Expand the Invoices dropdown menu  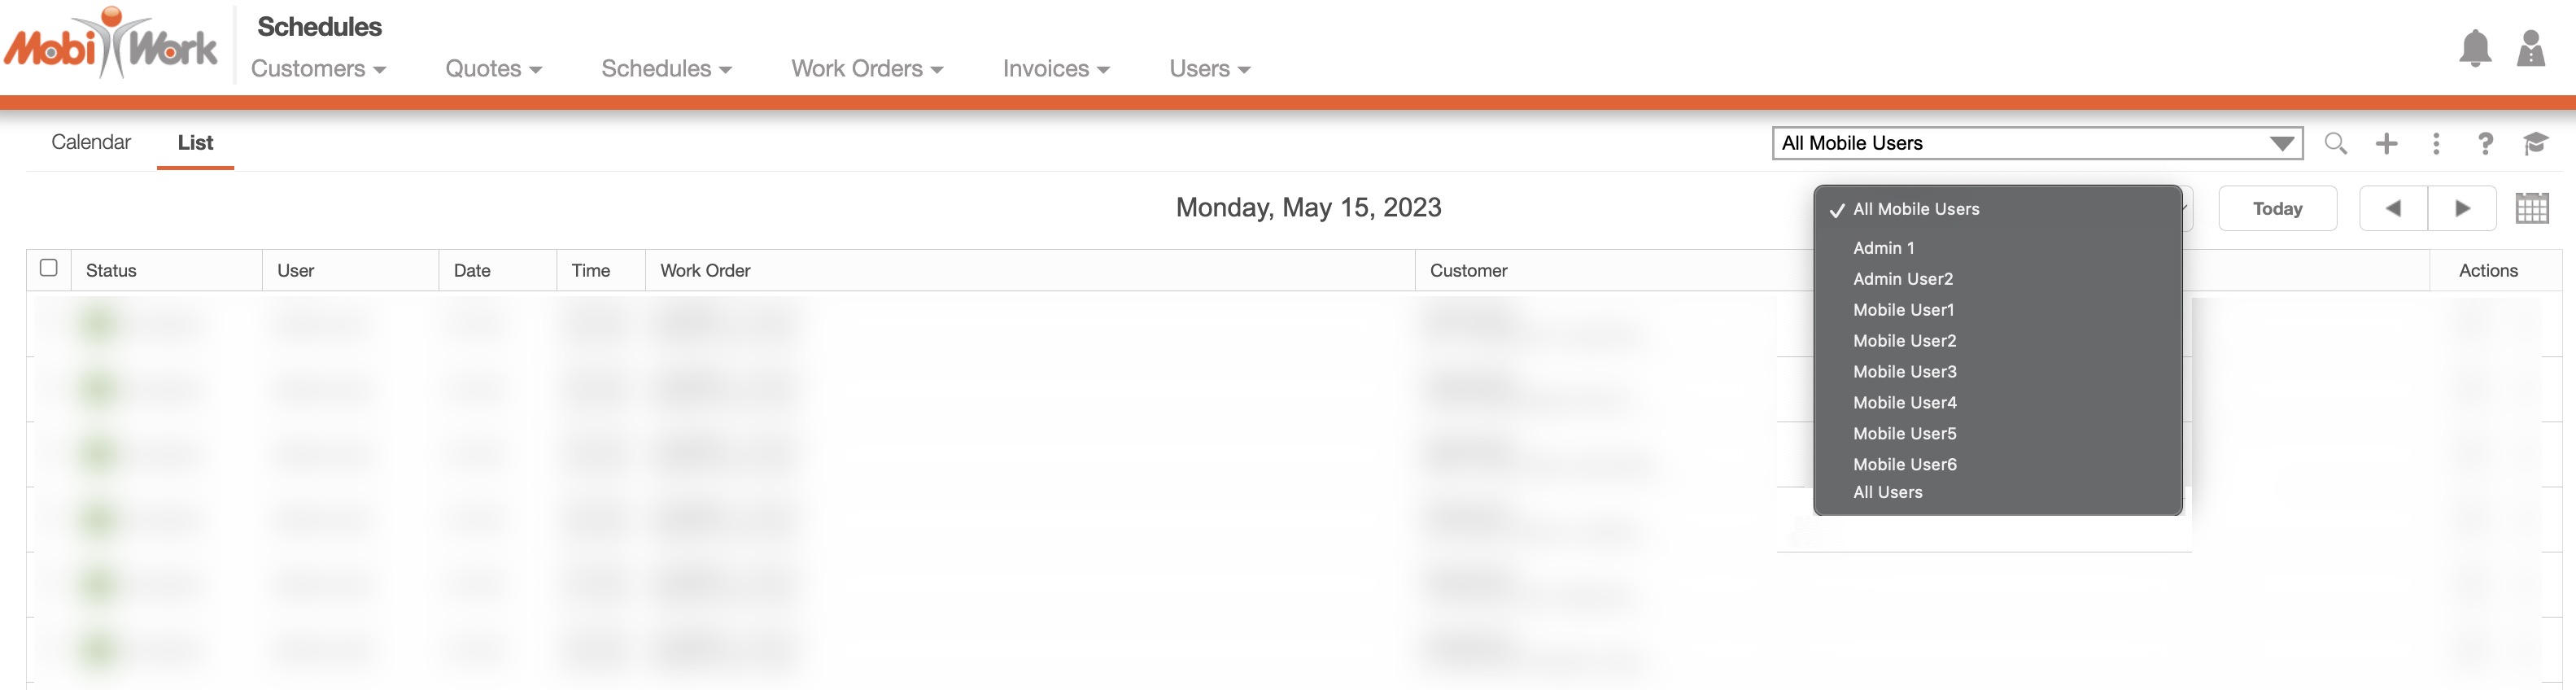(x=1055, y=69)
